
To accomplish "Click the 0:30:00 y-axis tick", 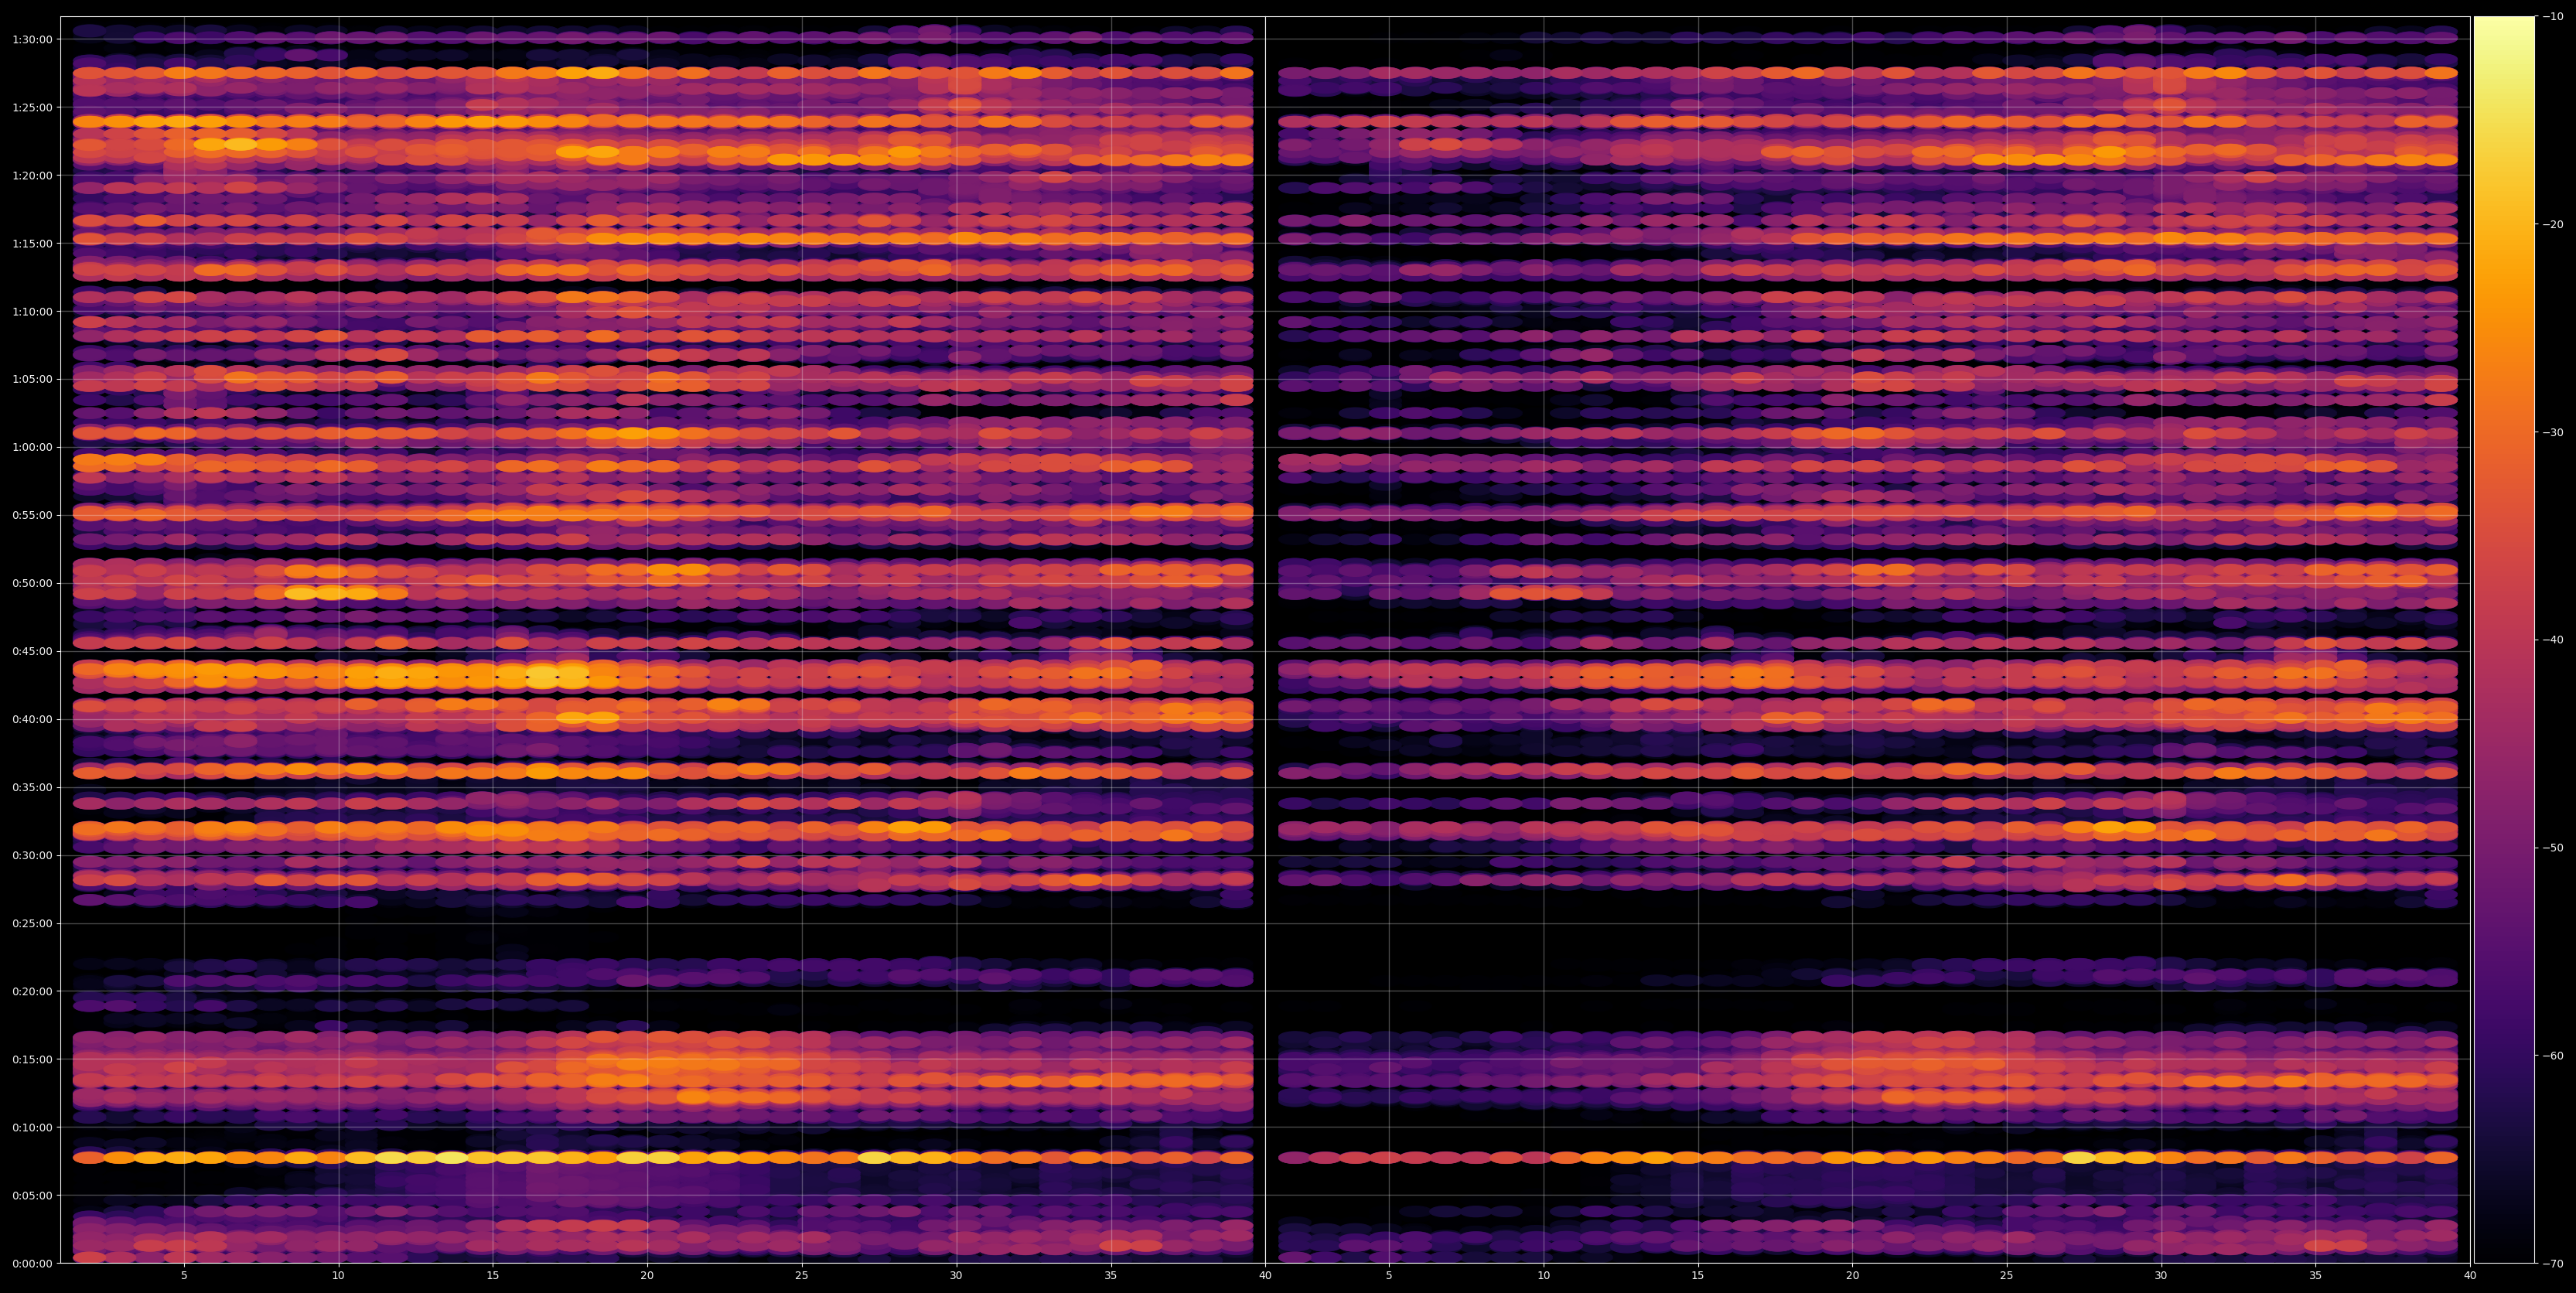I will click(32, 855).
